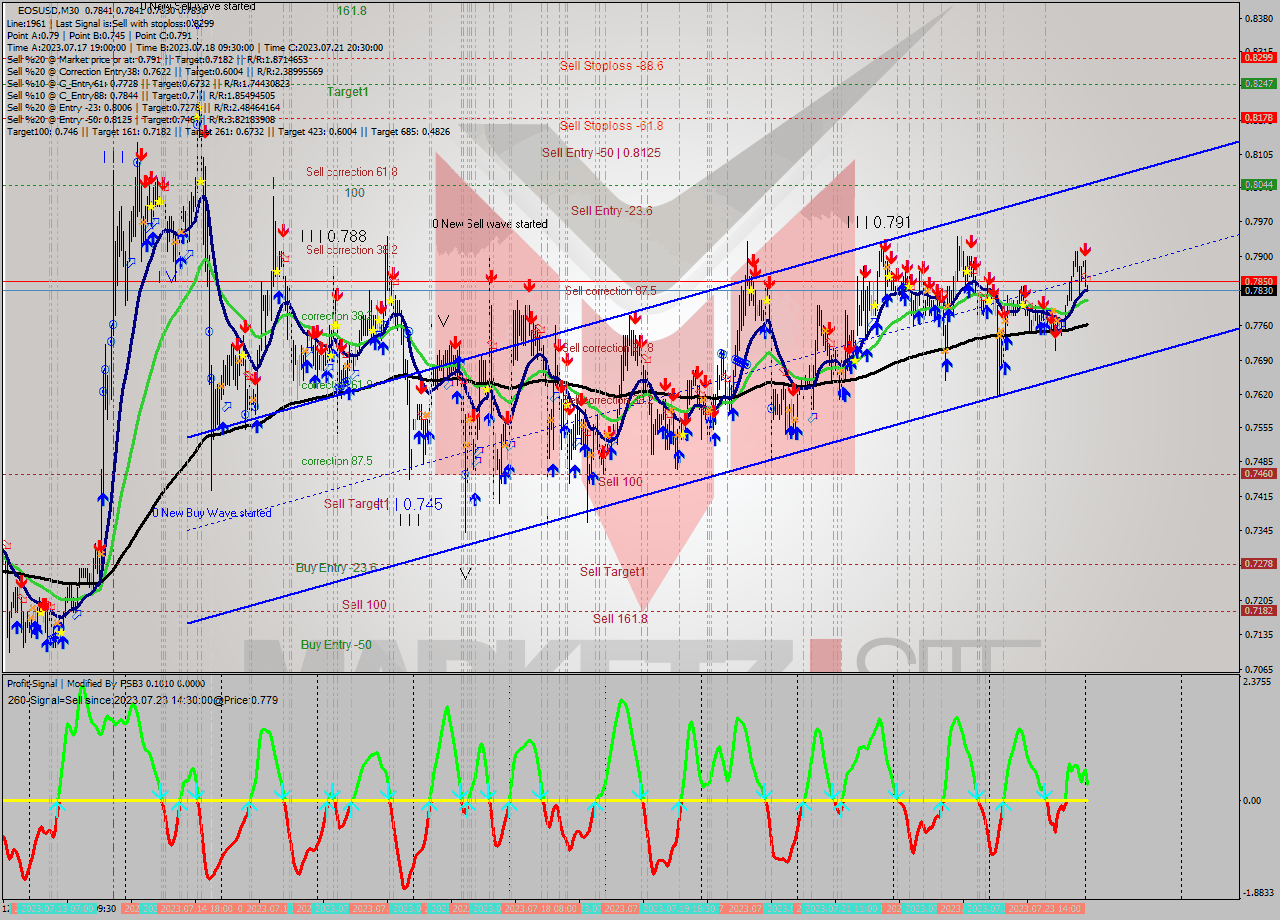This screenshot has height=920, width=1280.
Task: Click the 'Sell correction 87.5' label
Action: pos(610,291)
